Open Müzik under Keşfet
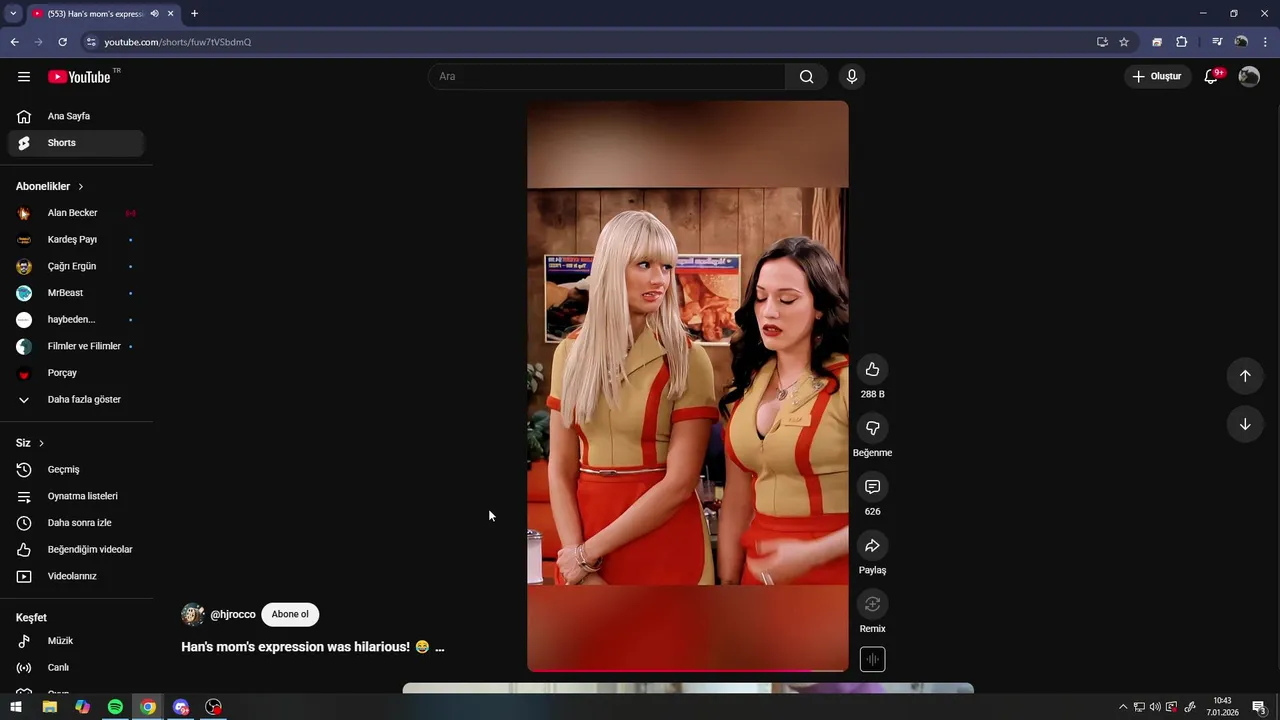1280x720 pixels. (76, 641)
